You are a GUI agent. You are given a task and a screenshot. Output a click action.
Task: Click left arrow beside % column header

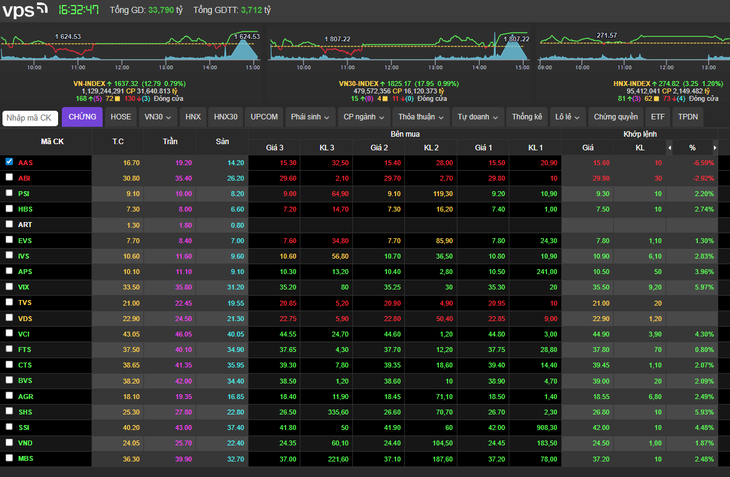click(x=669, y=148)
